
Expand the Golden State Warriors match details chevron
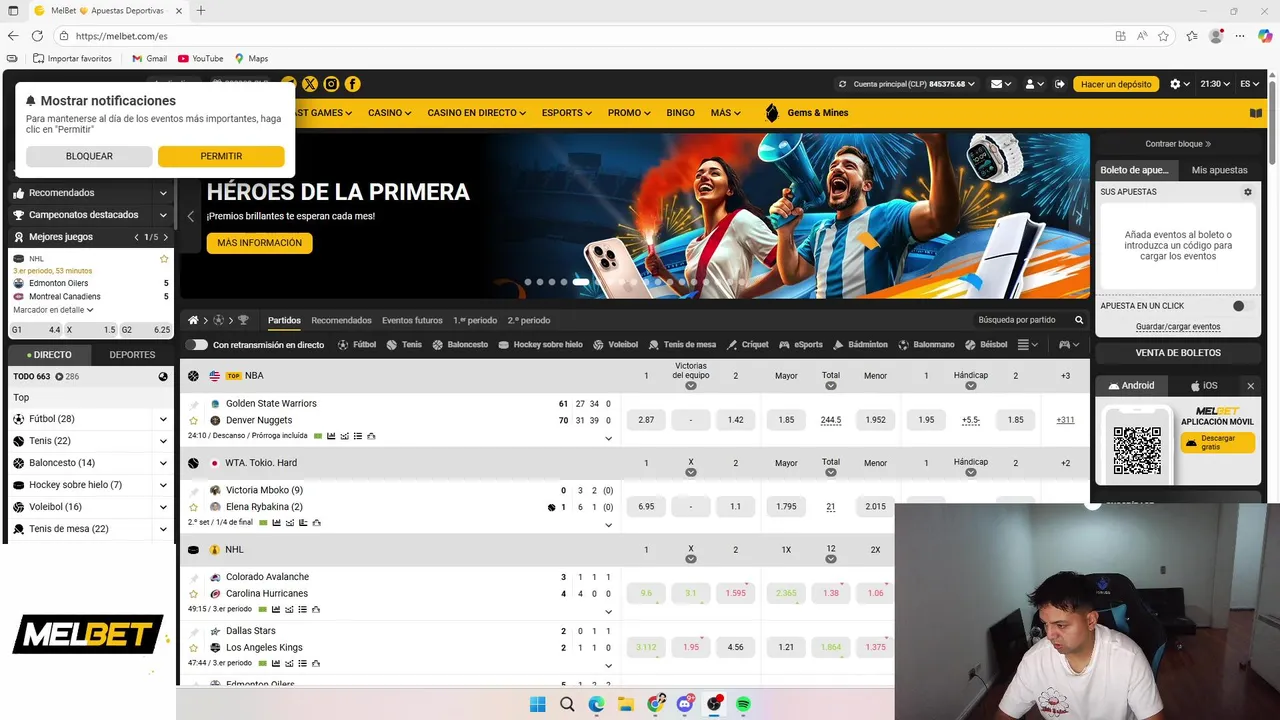point(608,438)
